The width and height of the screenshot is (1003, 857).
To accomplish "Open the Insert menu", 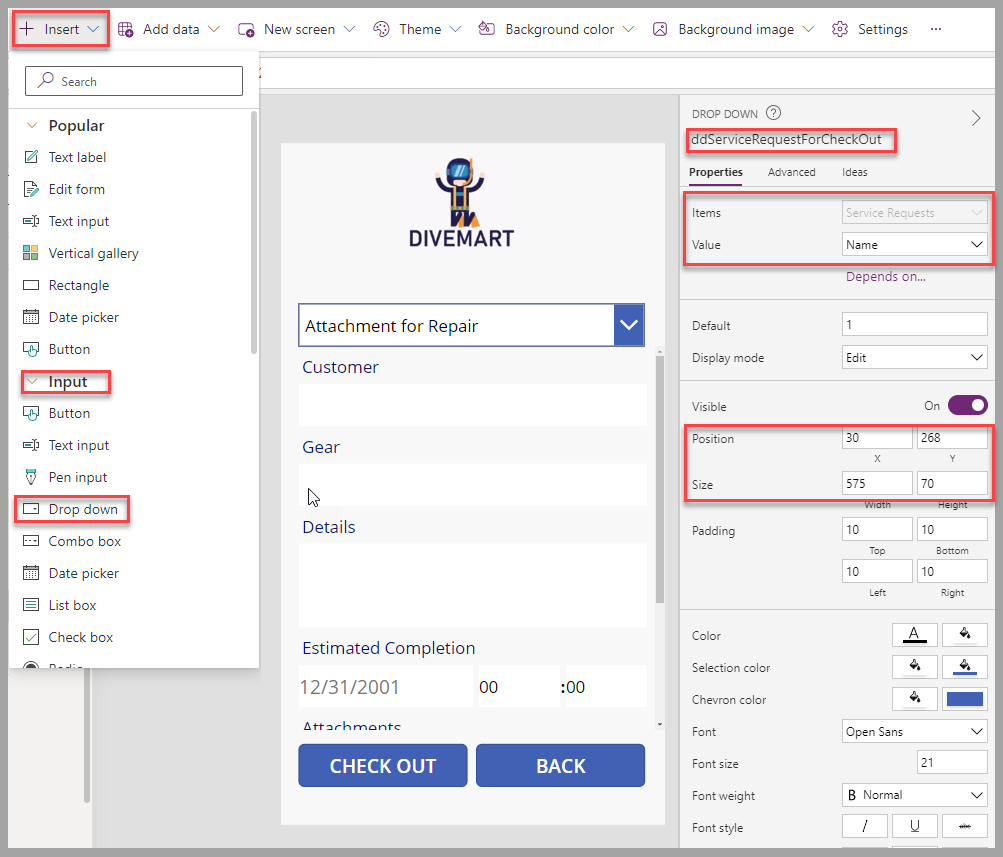I will click(59, 29).
